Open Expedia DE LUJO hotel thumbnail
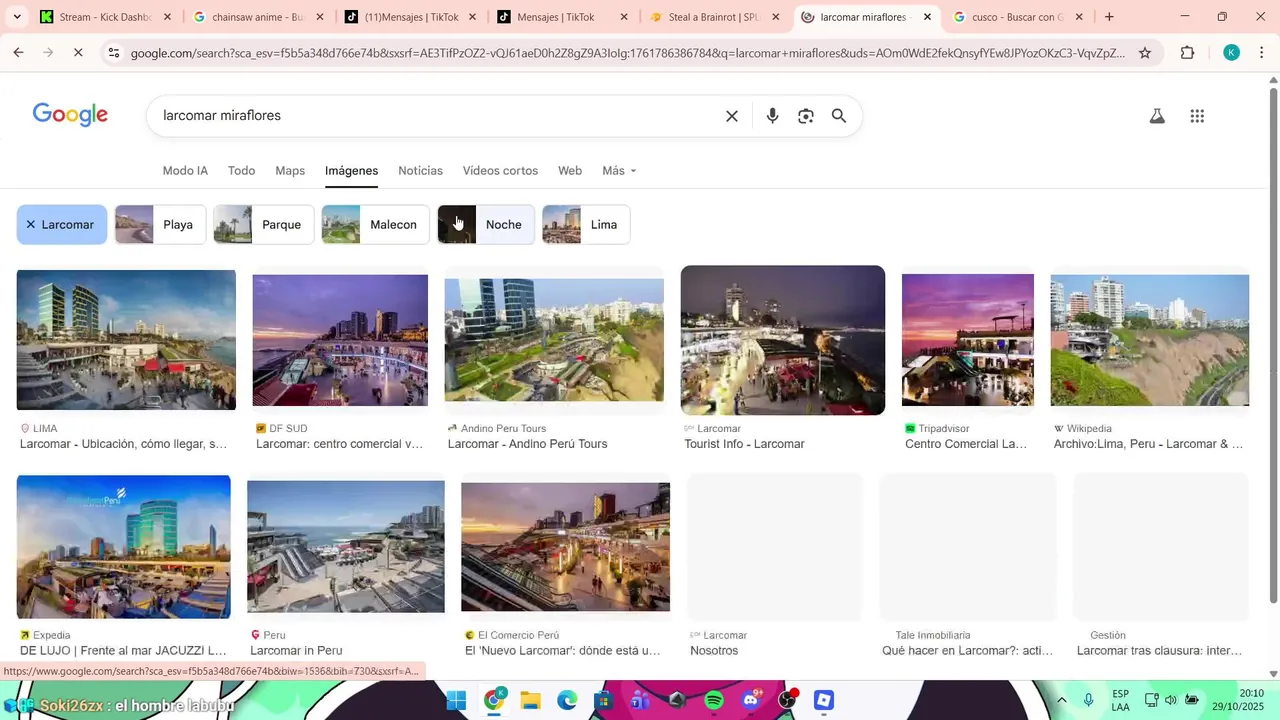Screen dimensions: 1280x720 click(124, 547)
